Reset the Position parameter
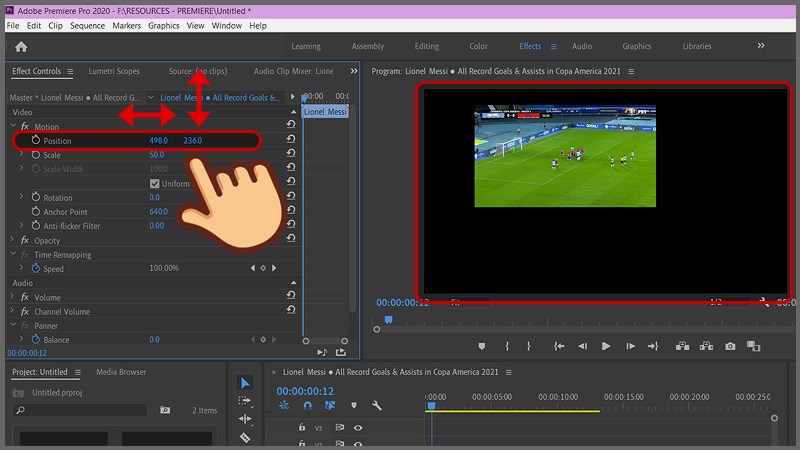Image resolution: width=800 pixels, height=450 pixels. click(291, 138)
